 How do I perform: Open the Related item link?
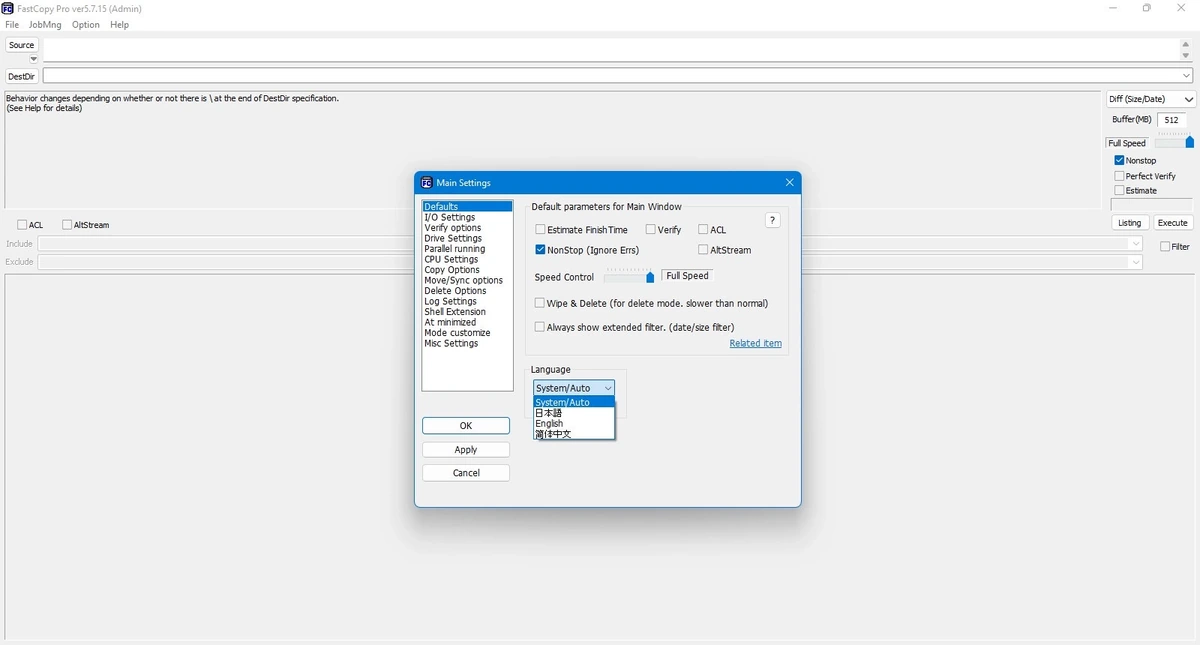755,343
